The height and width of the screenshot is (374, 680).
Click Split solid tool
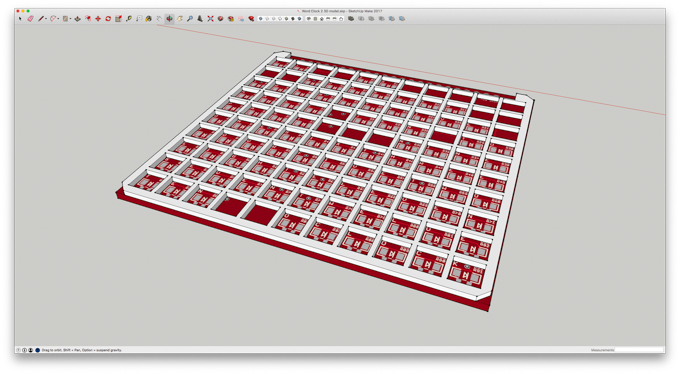[402, 19]
